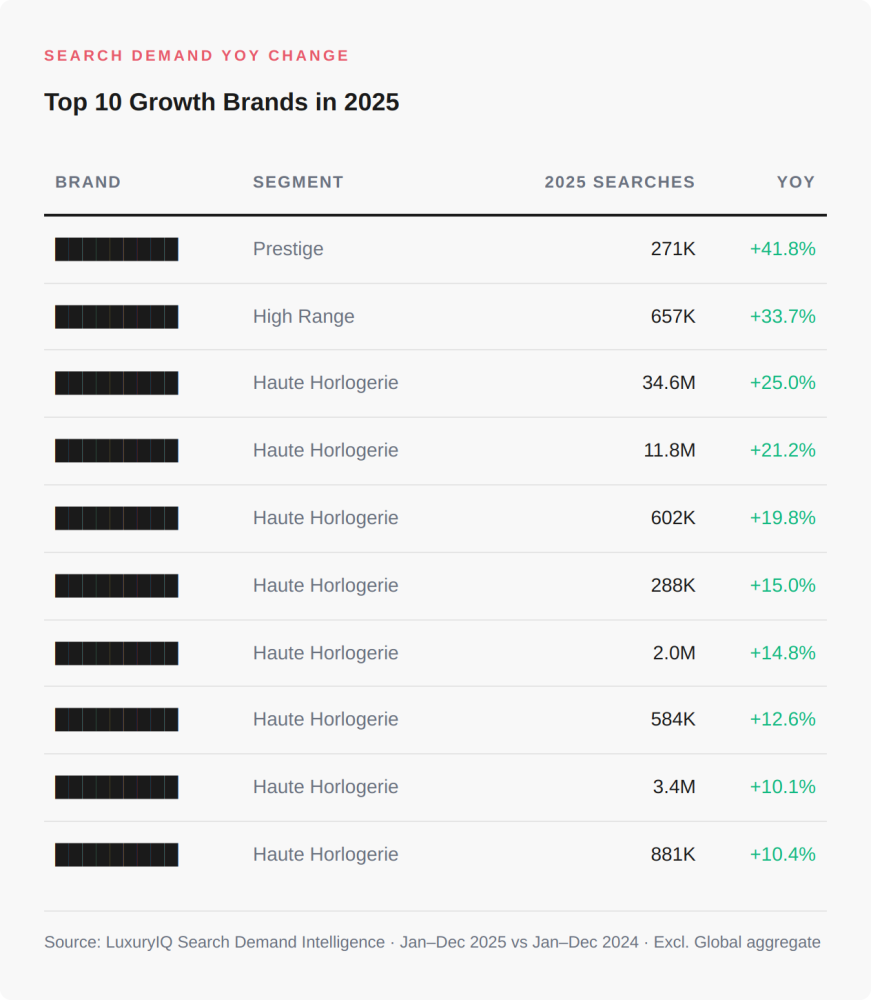Select the +10.4% YoY value
The image size is (871, 1000).
(782, 855)
